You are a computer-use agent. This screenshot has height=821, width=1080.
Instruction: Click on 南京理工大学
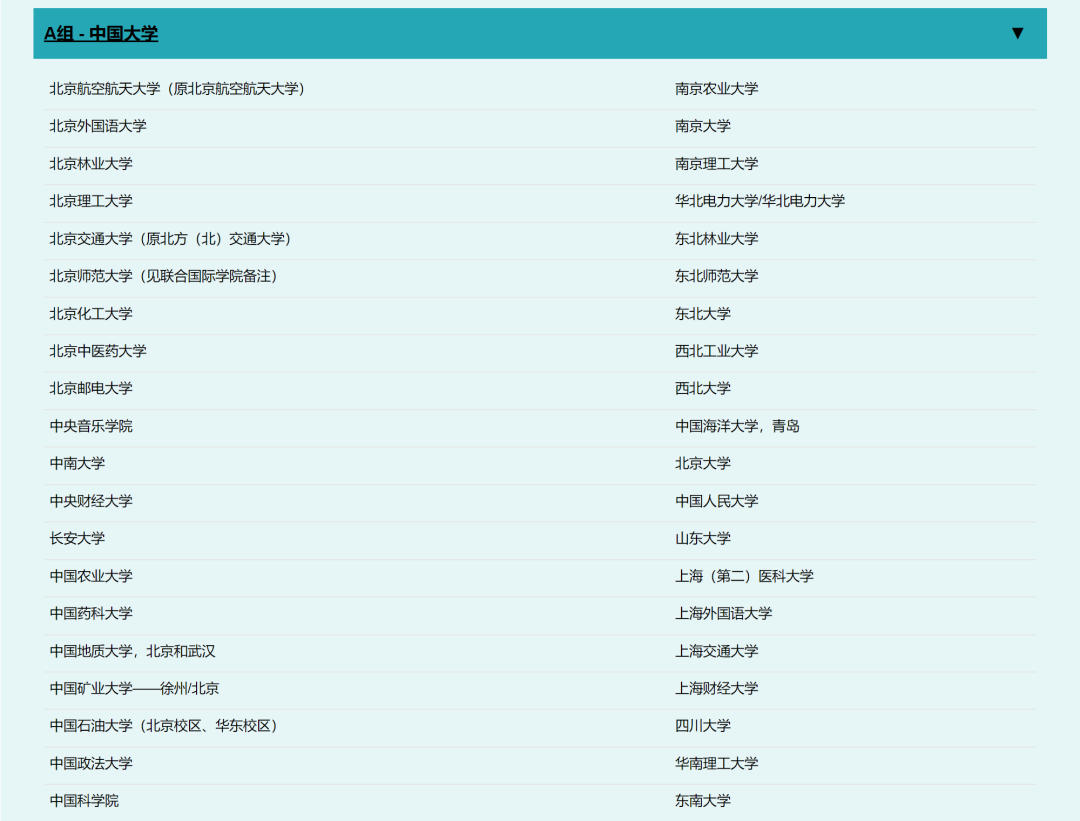click(x=716, y=164)
